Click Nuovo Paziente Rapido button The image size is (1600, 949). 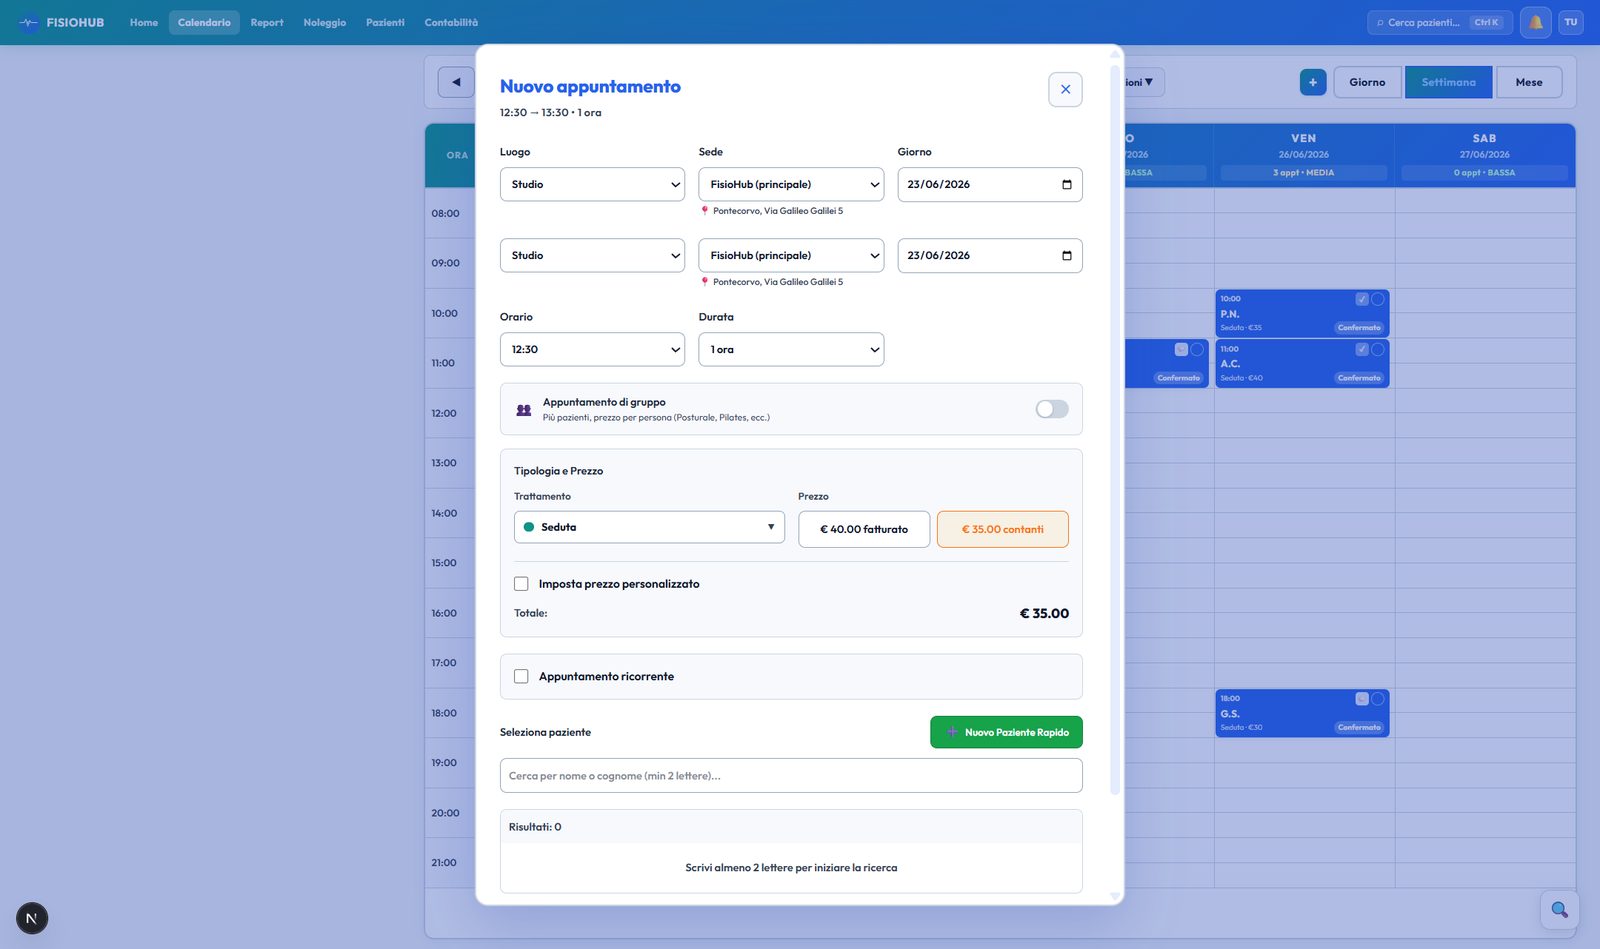click(x=1006, y=732)
